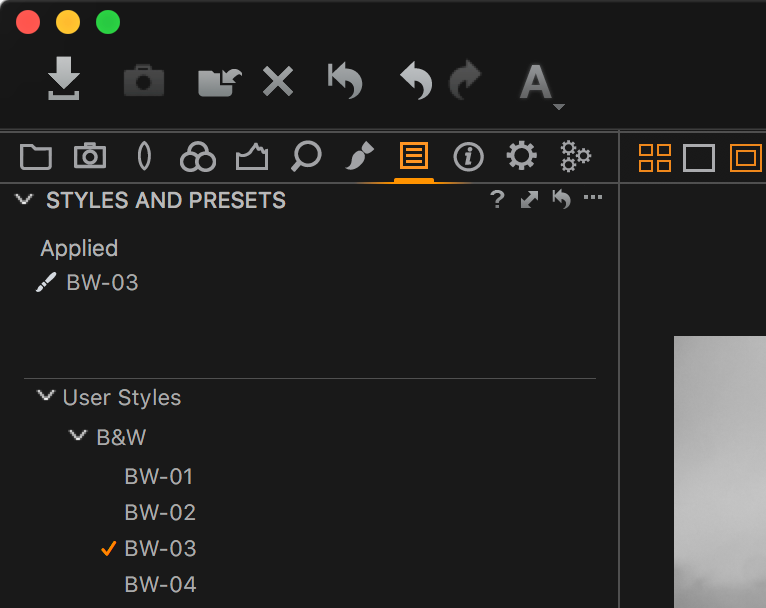766x608 pixels.
Task: Open the Auto adjust A dropdown
Action: [541, 85]
